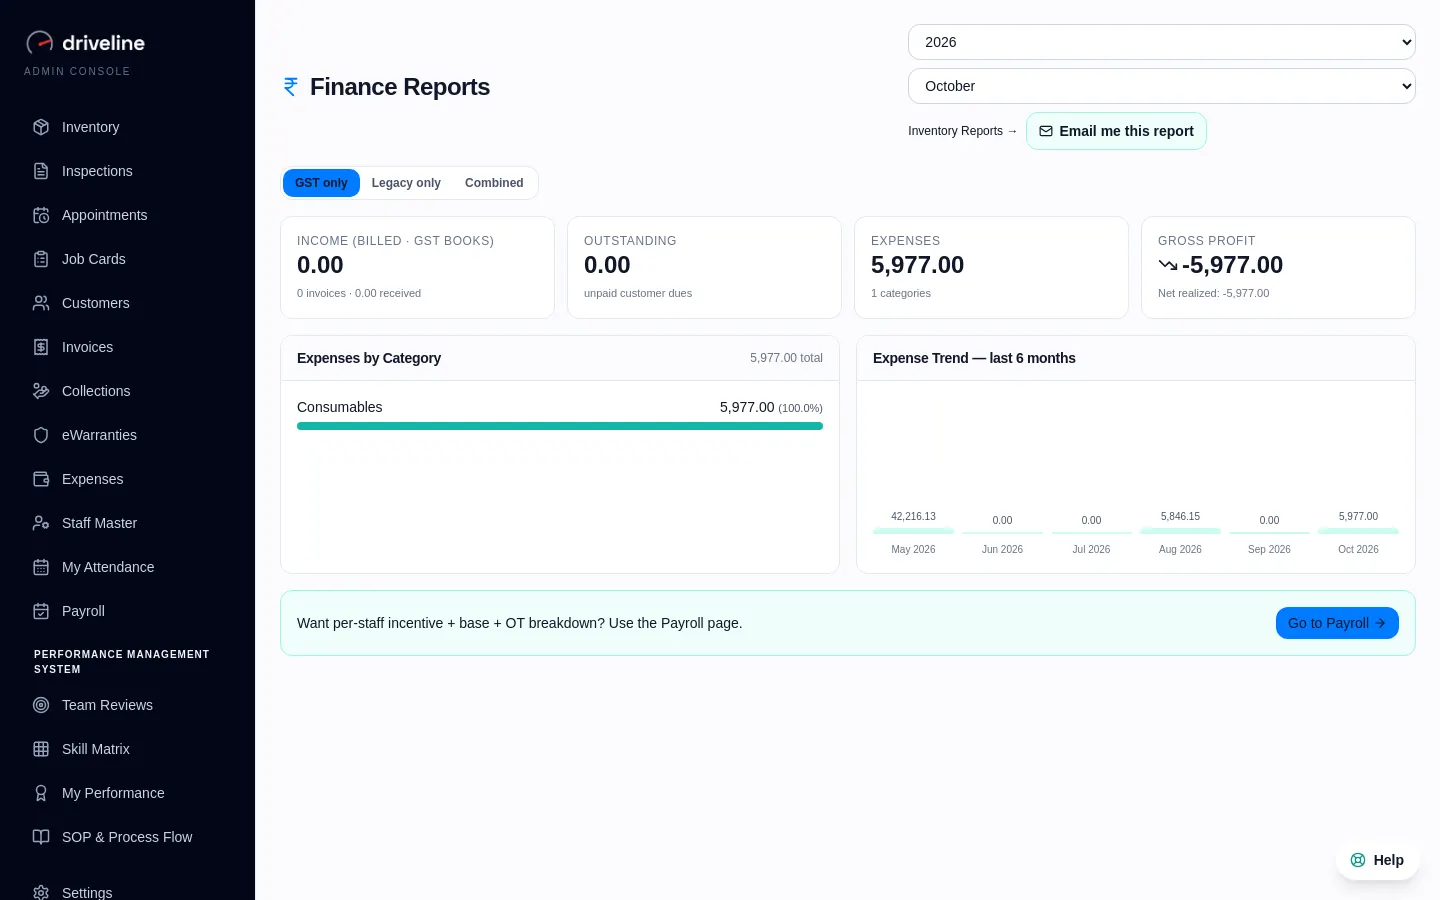Open the month dropdown showing October
This screenshot has height=900, width=1440.
[1162, 86]
